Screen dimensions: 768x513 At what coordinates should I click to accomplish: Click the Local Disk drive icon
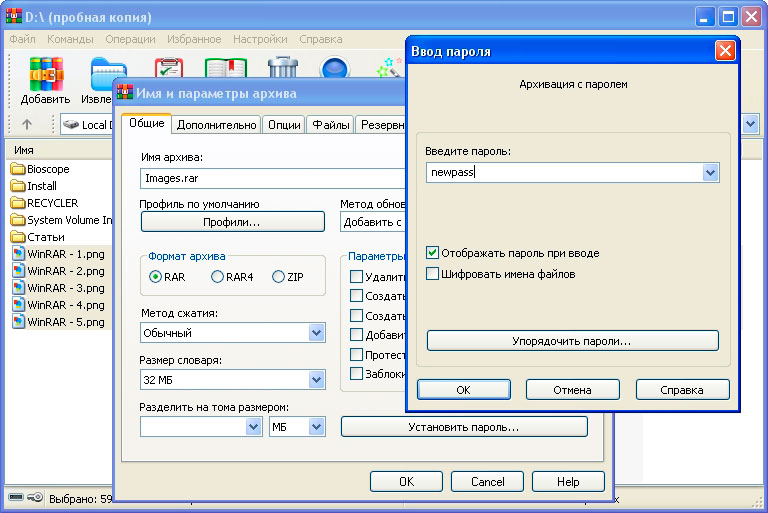pyautogui.click(x=71, y=124)
